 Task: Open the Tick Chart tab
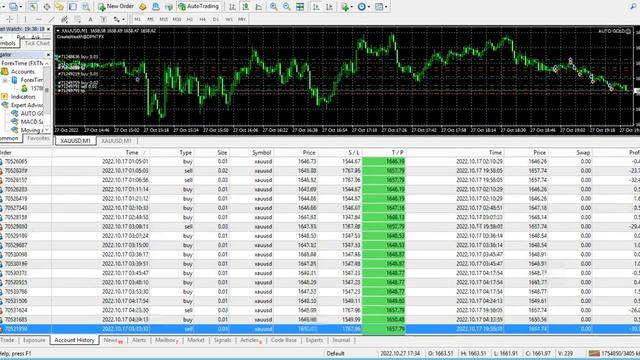37,43
